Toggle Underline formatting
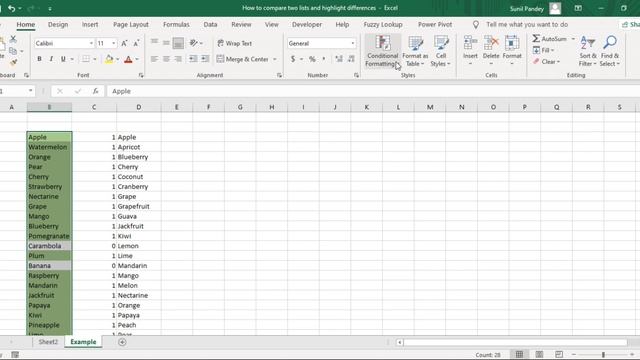The width and height of the screenshot is (640, 360). (x=63, y=59)
